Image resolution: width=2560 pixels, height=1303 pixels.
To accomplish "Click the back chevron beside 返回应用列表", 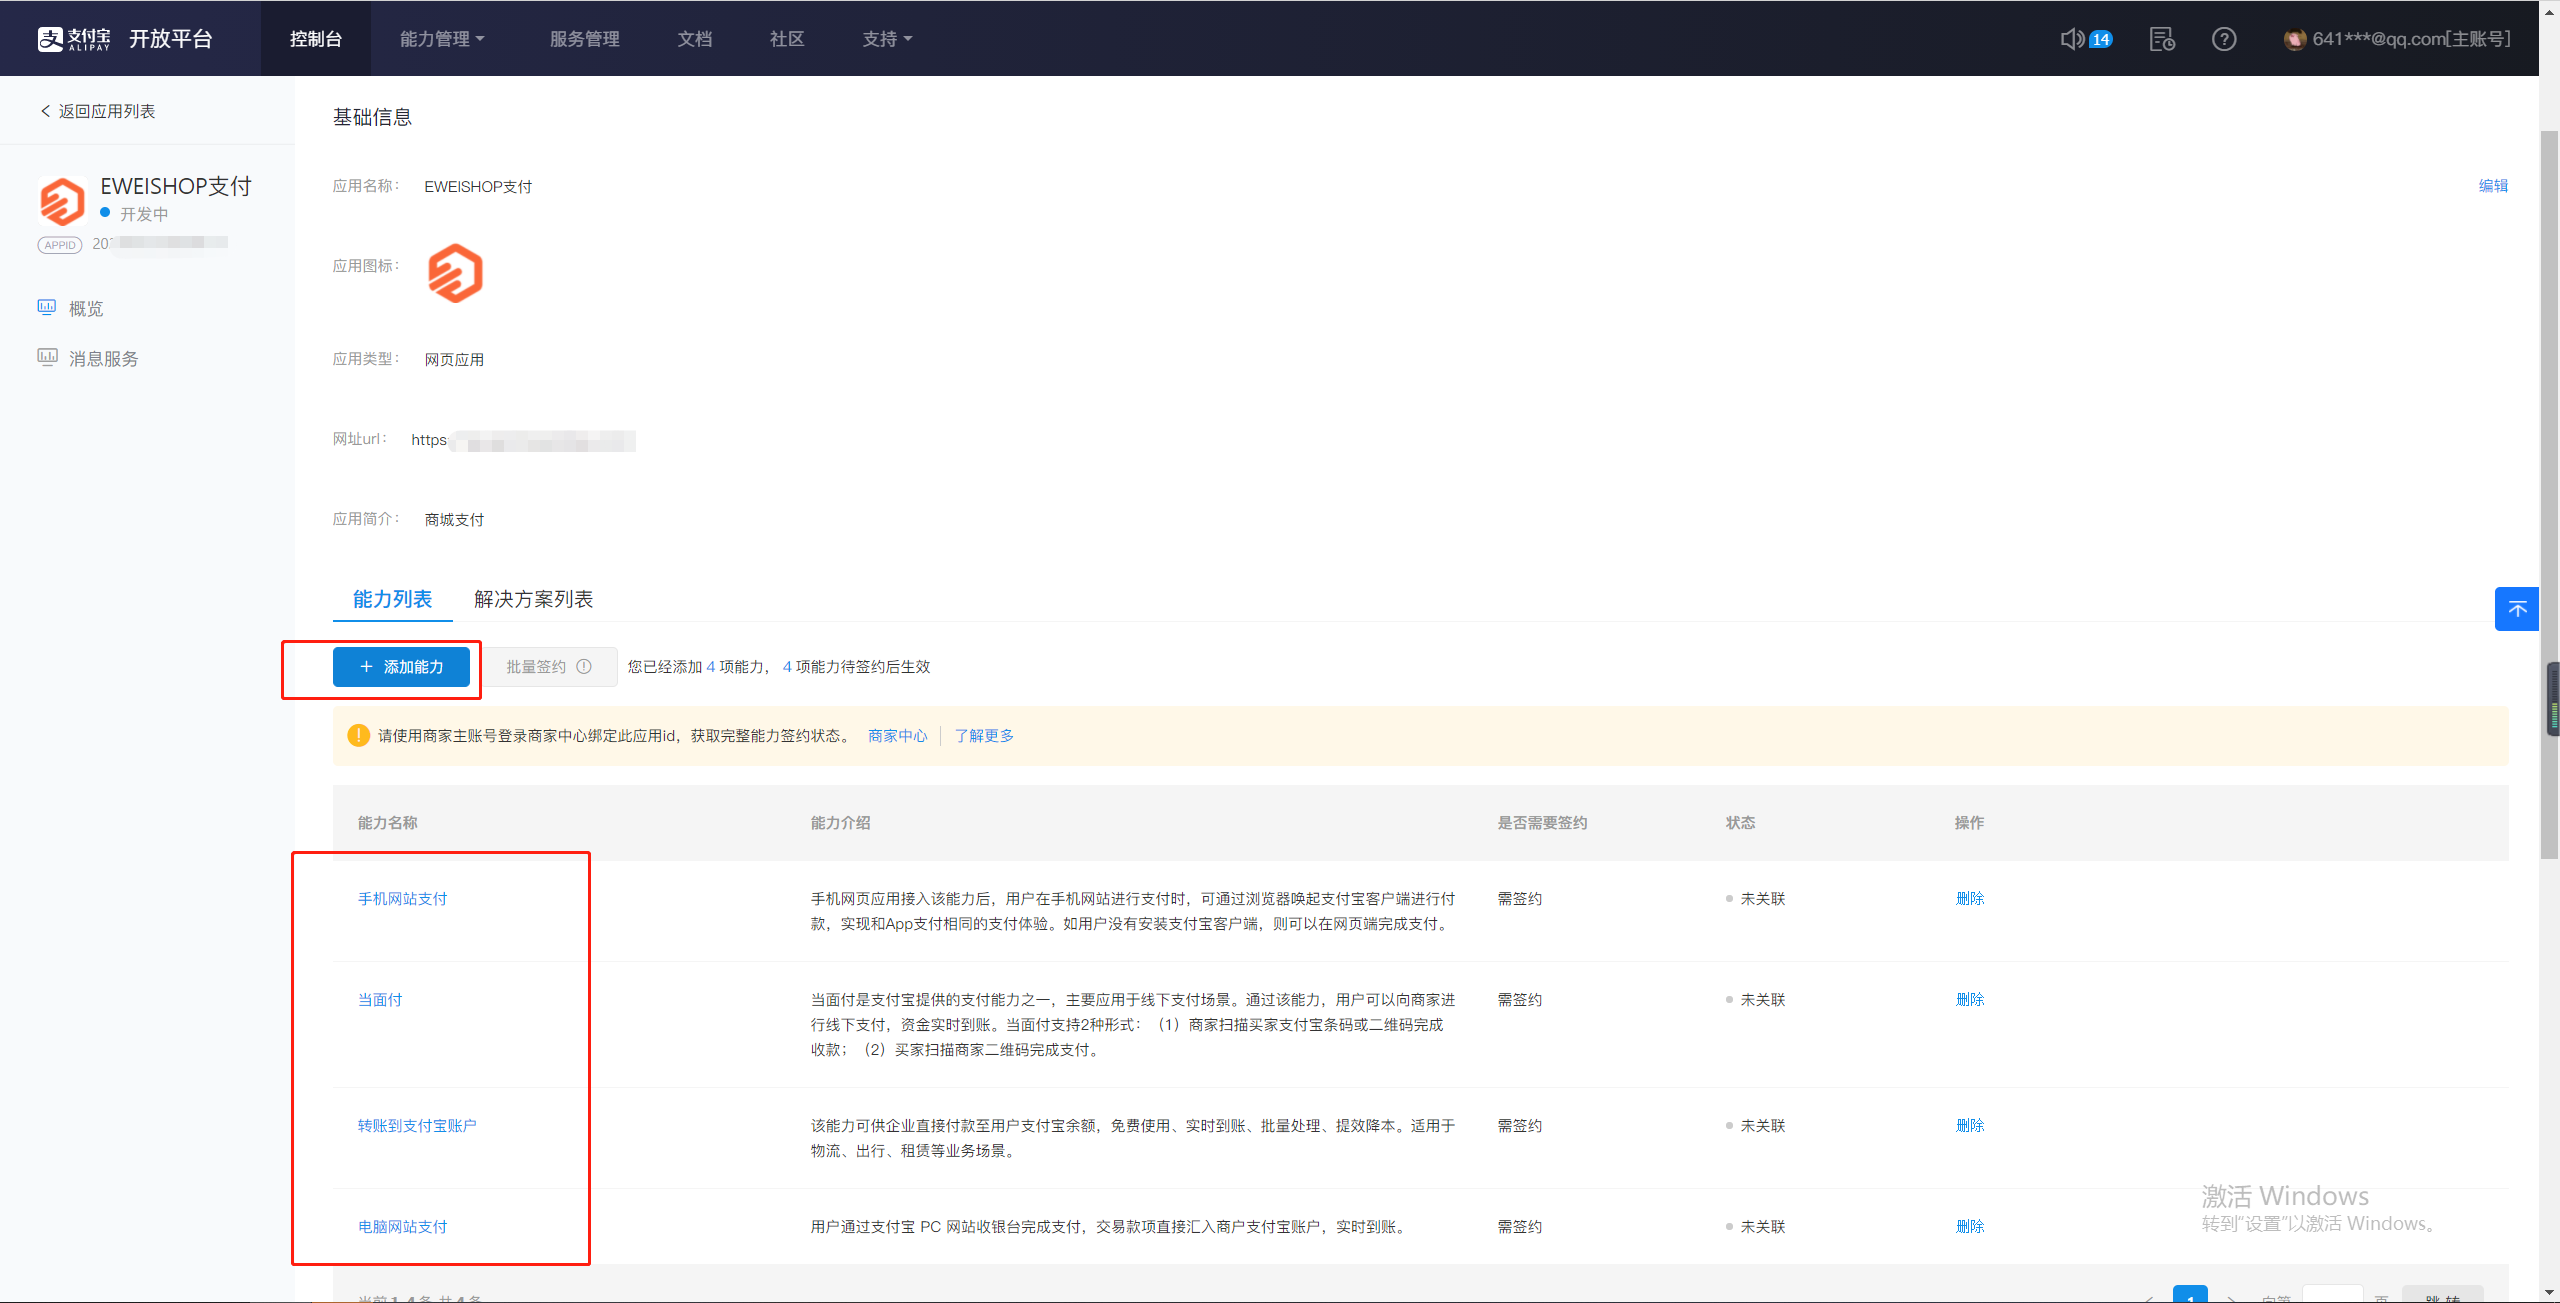I will [45, 111].
